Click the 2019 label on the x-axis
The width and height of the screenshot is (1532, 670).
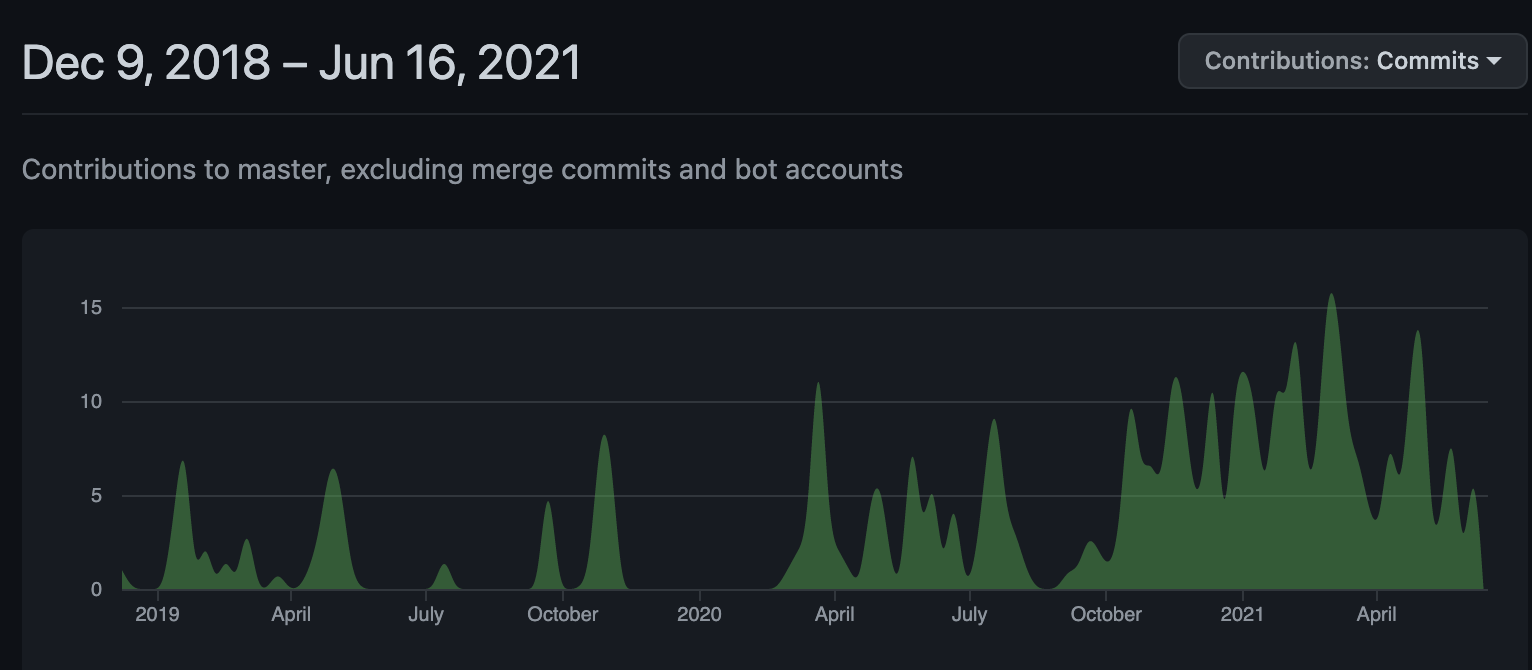[157, 614]
